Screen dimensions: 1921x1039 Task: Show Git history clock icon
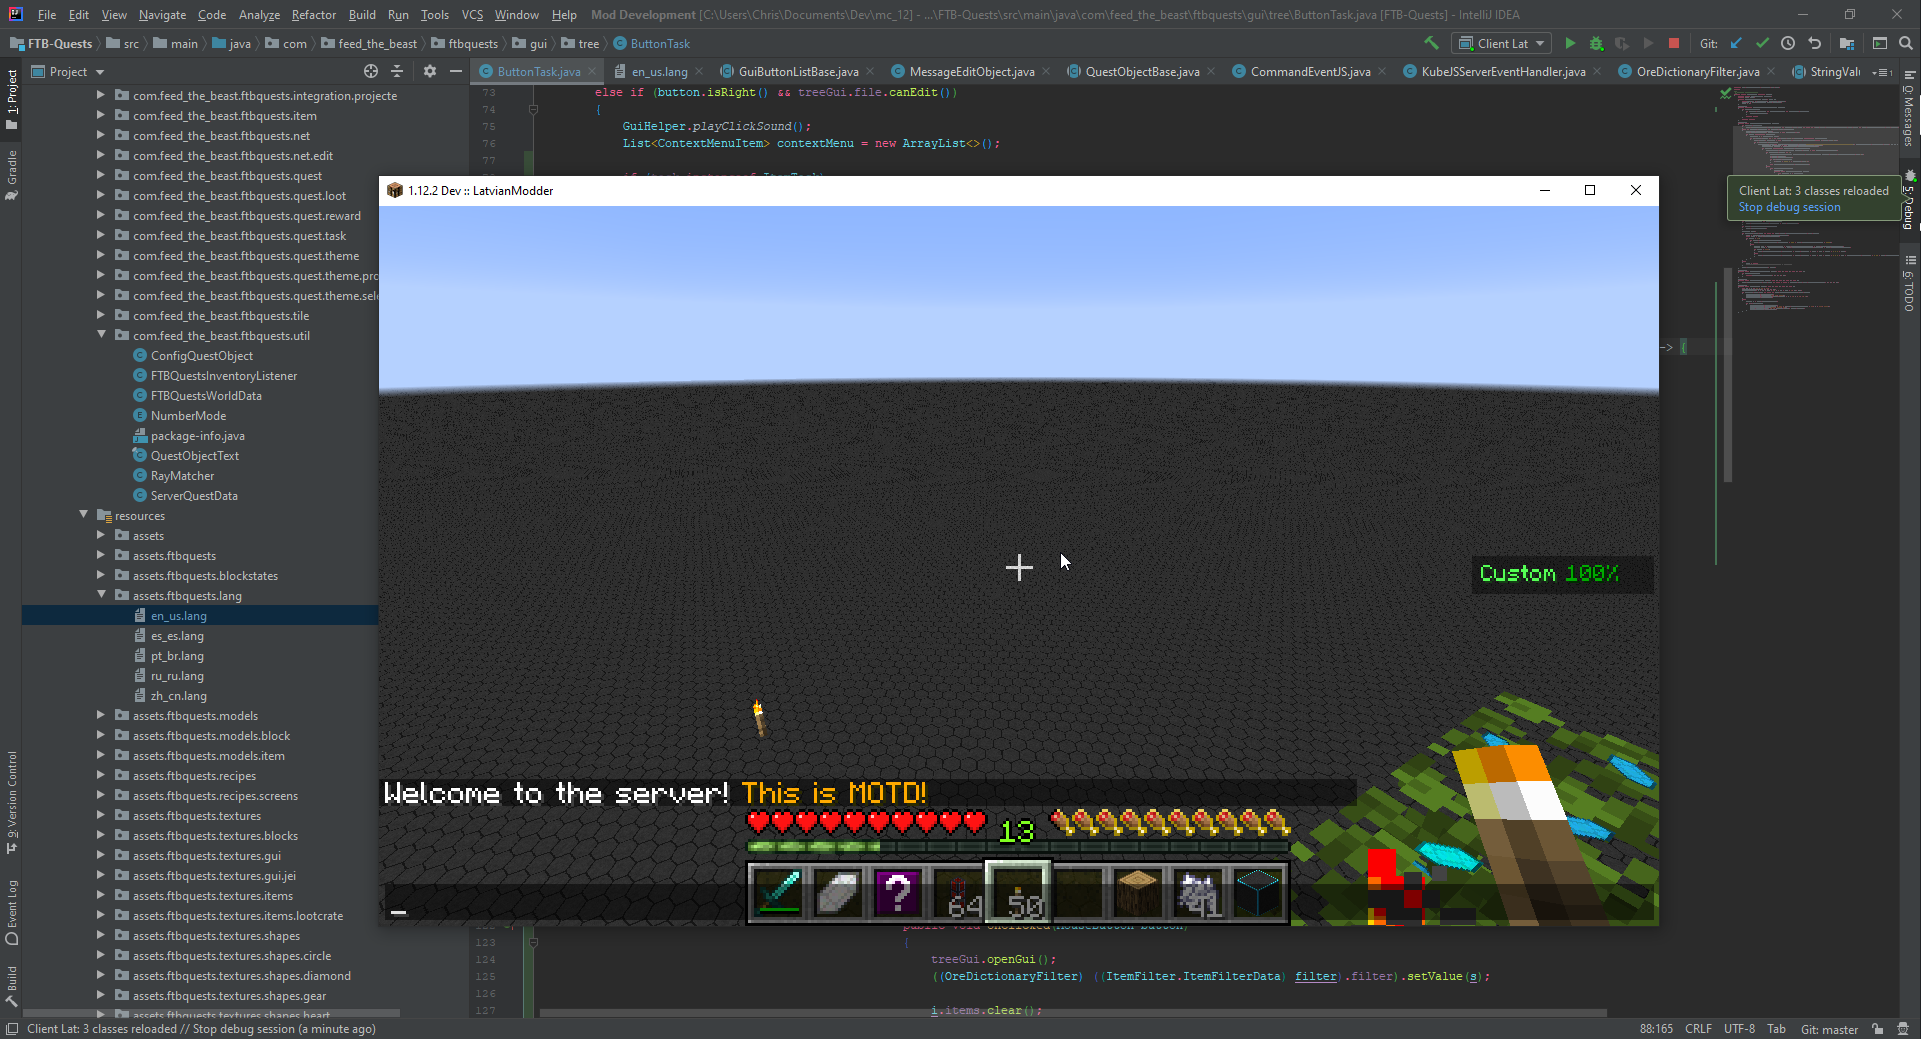tap(1788, 43)
